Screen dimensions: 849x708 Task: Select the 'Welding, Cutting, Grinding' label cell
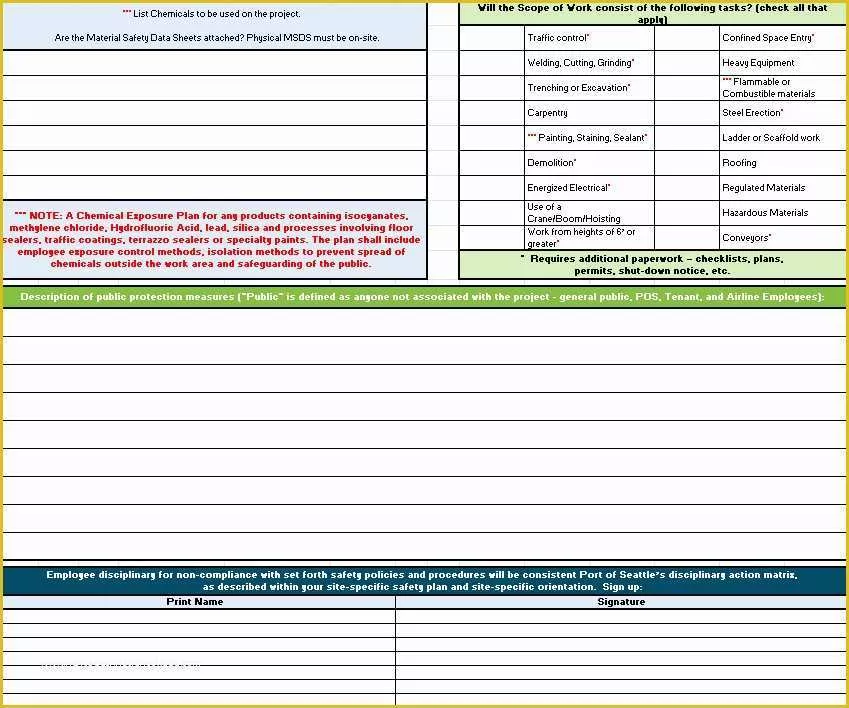pos(589,63)
